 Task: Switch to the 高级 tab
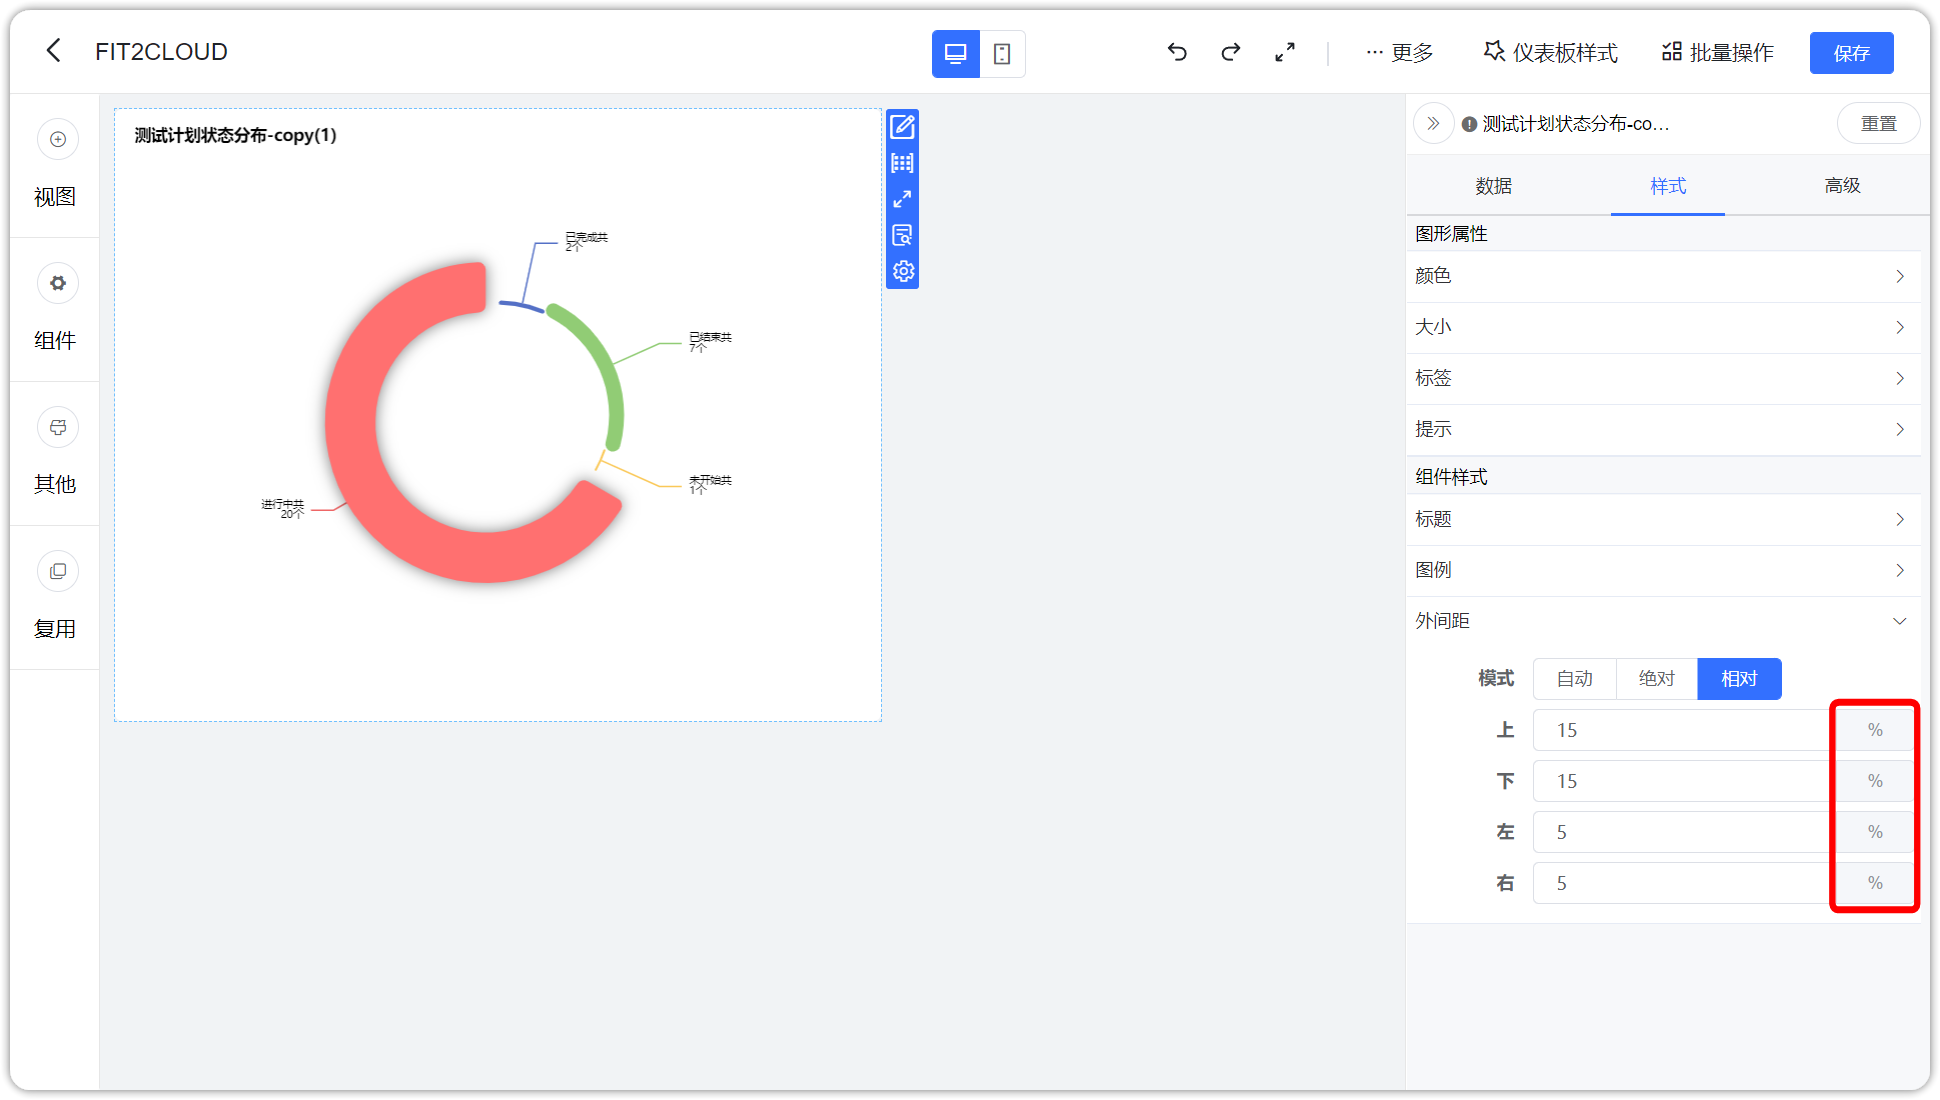click(1842, 186)
